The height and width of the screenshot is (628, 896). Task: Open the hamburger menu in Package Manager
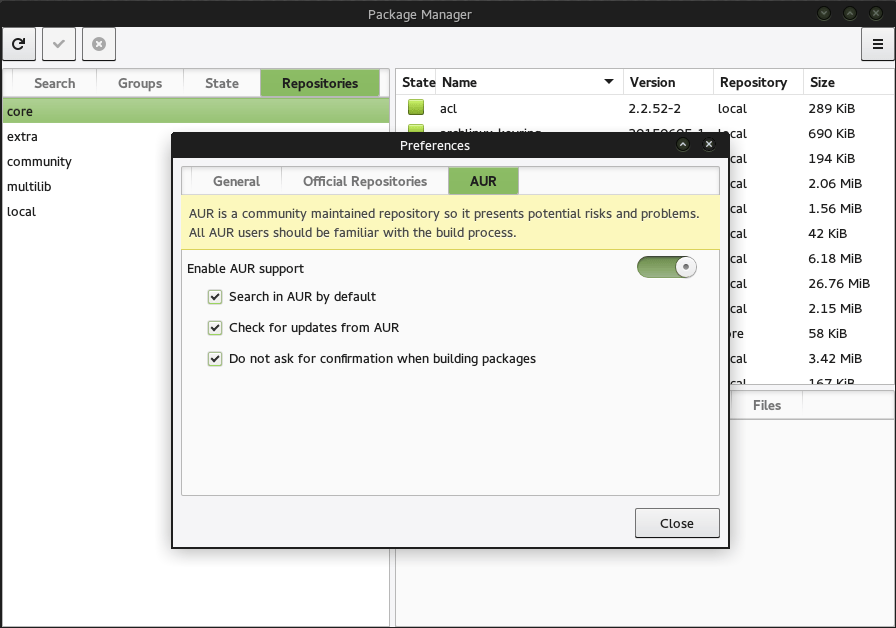click(878, 44)
